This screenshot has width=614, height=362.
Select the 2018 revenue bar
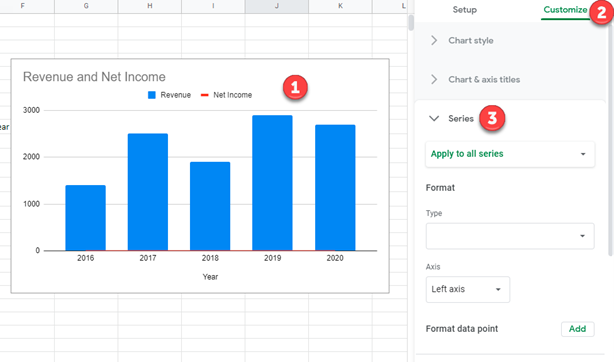pyautogui.click(x=210, y=206)
